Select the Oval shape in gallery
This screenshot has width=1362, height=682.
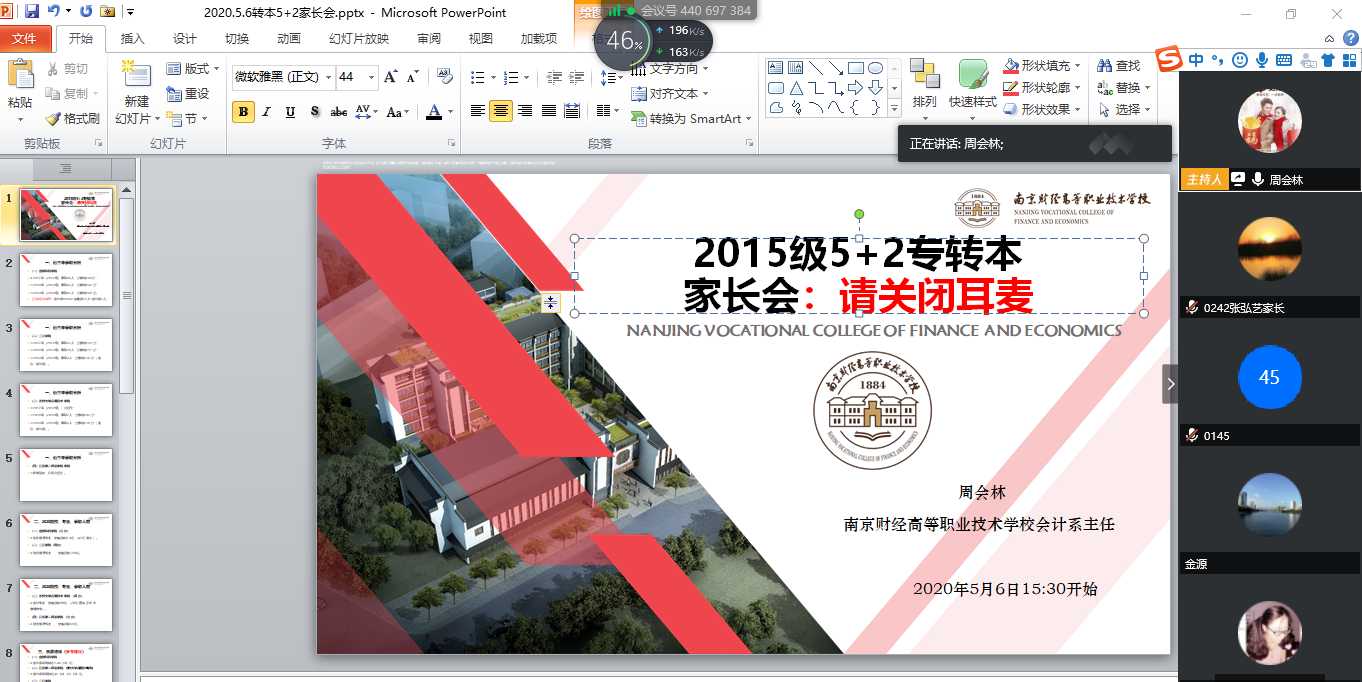[875, 68]
